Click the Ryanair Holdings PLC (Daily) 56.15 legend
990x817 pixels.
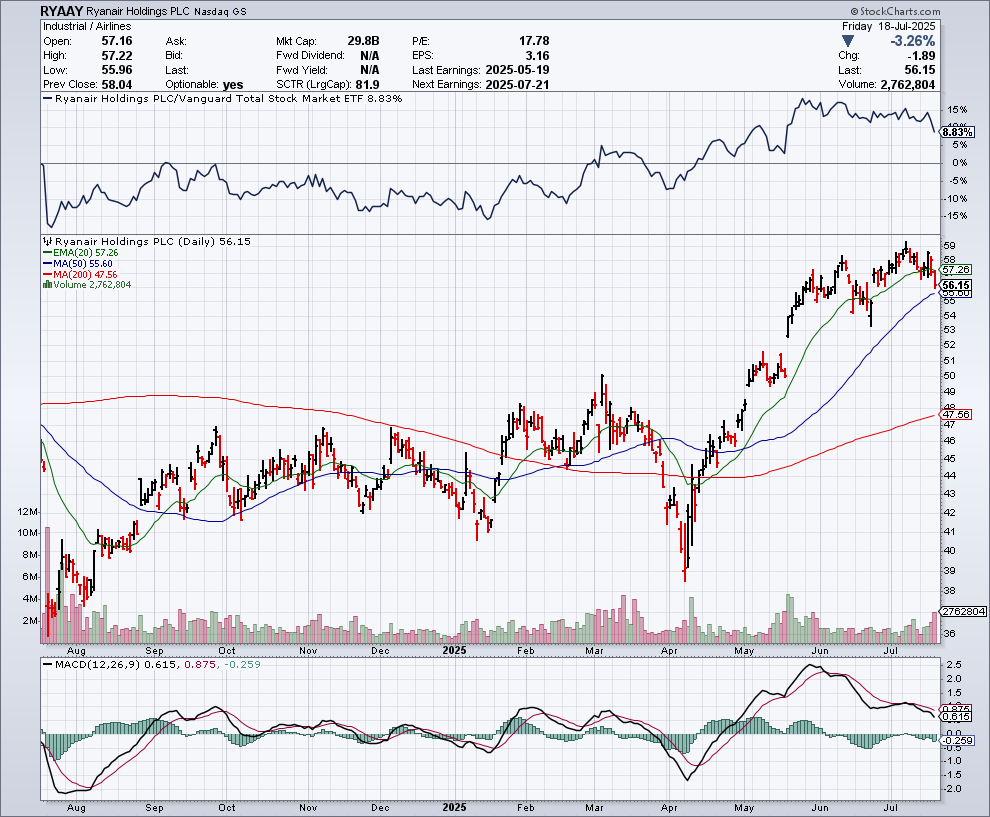coord(153,242)
